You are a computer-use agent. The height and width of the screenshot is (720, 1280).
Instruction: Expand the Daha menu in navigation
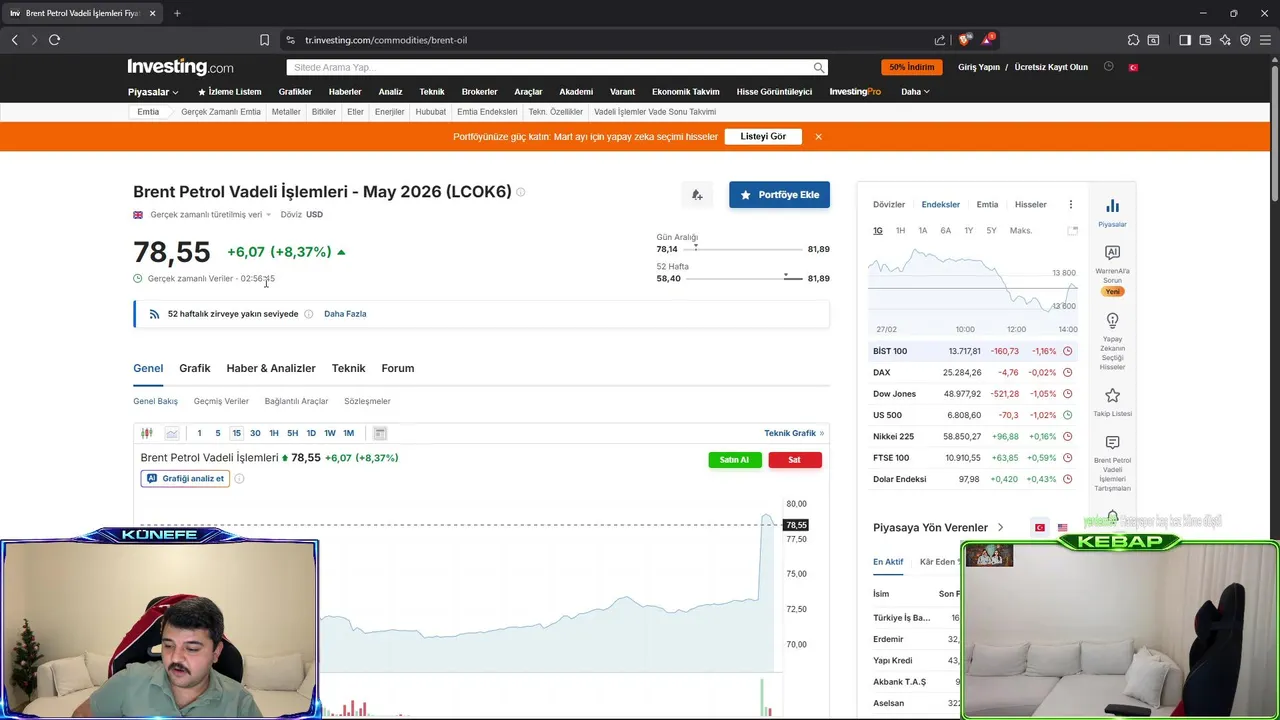click(915, 92)
